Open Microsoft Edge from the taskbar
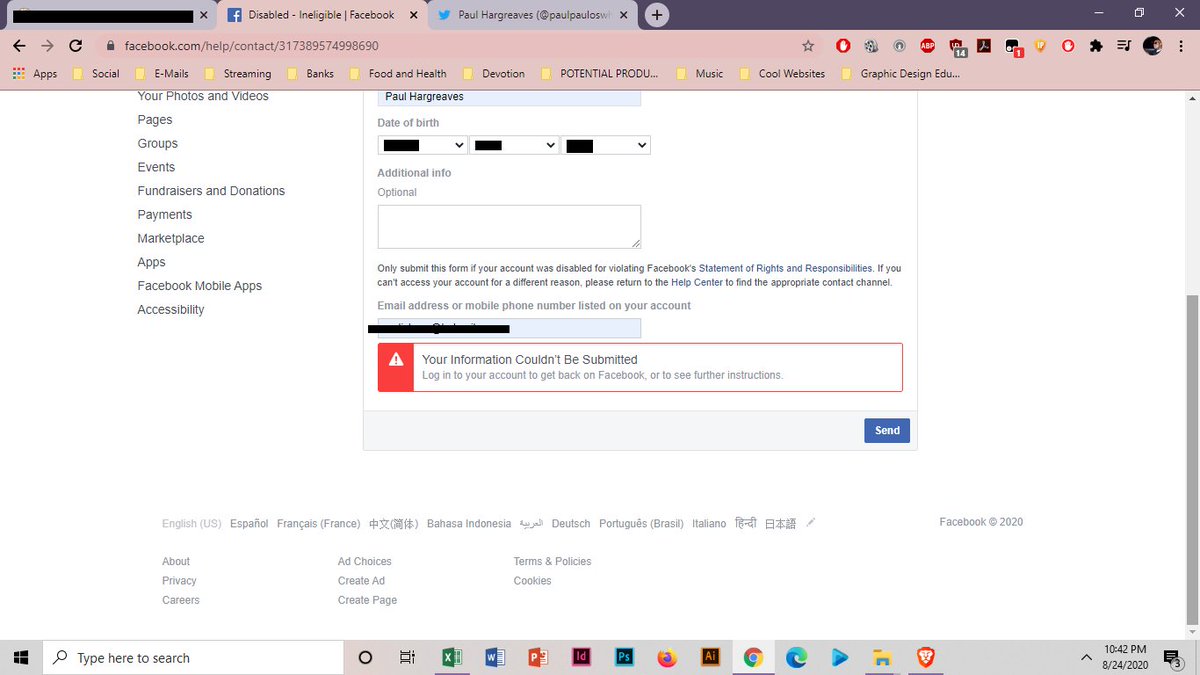Image resolution: width=1200 pixels, height=675 pixels. pos(797,657)
